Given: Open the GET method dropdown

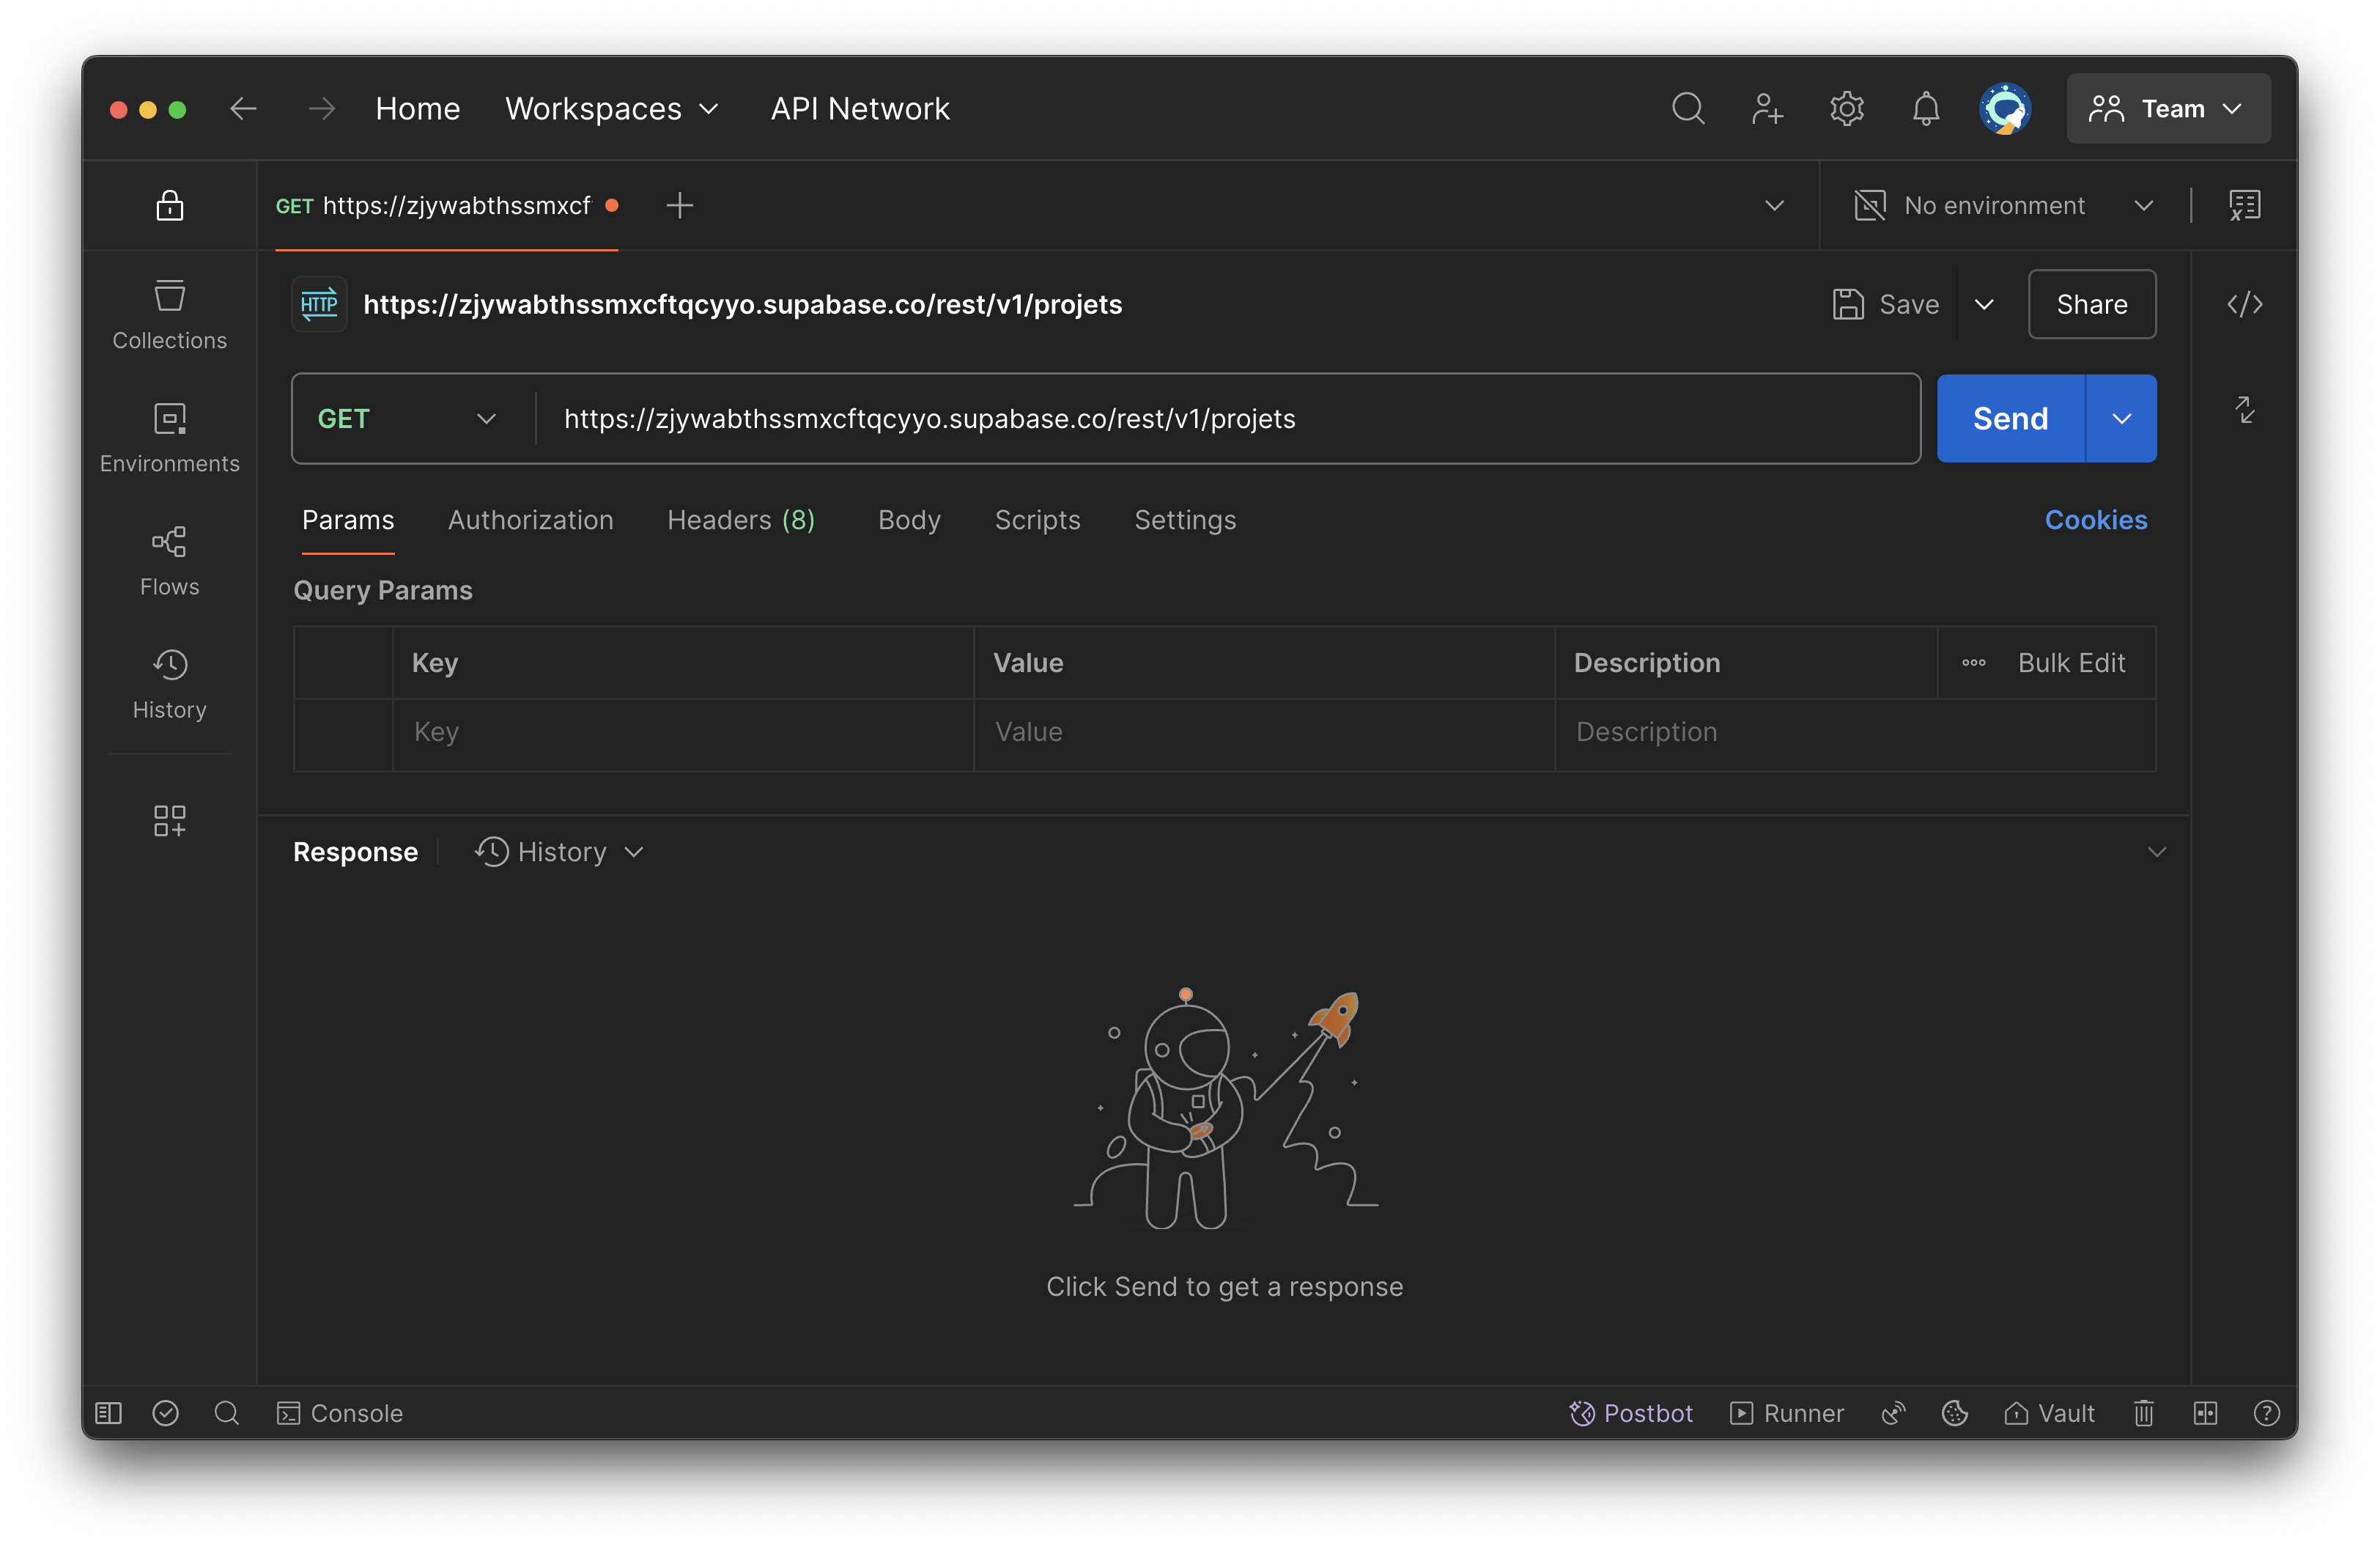Looking at the screenshot, I should tap(407, 418).
